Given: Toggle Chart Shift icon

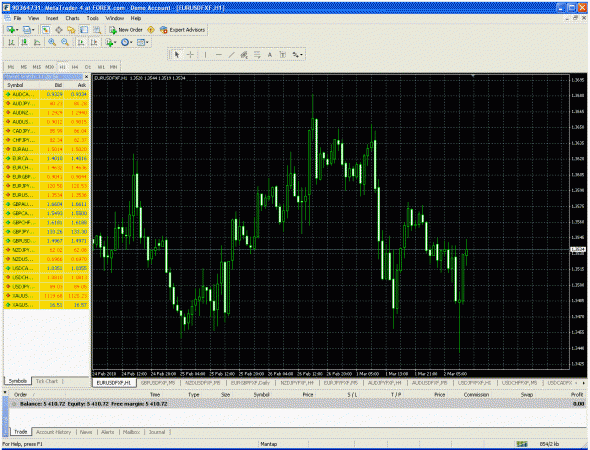Looking at the screenshot, I should click(x=94, y=43).
